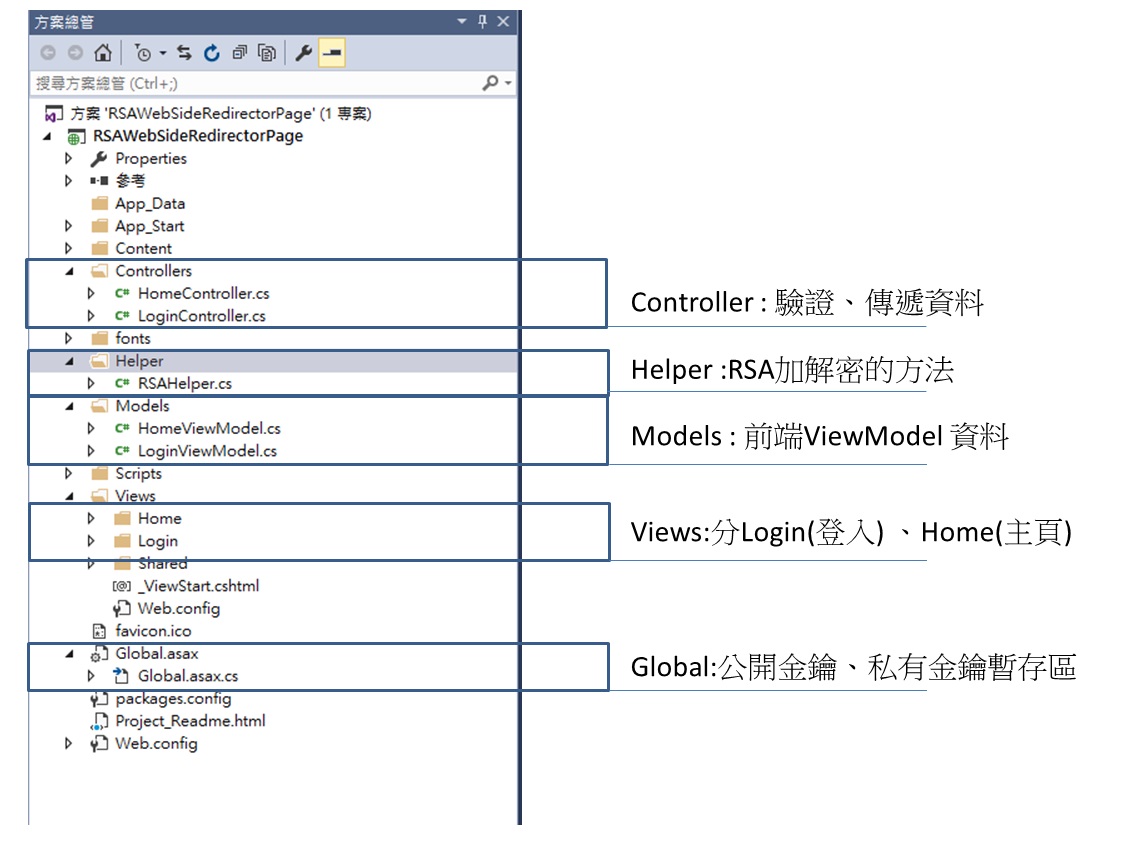Image resolution: width=1121 pixels, height=845 pixels.
Task: Click the Sync with Active Document icon
Action: coord(183,51)
